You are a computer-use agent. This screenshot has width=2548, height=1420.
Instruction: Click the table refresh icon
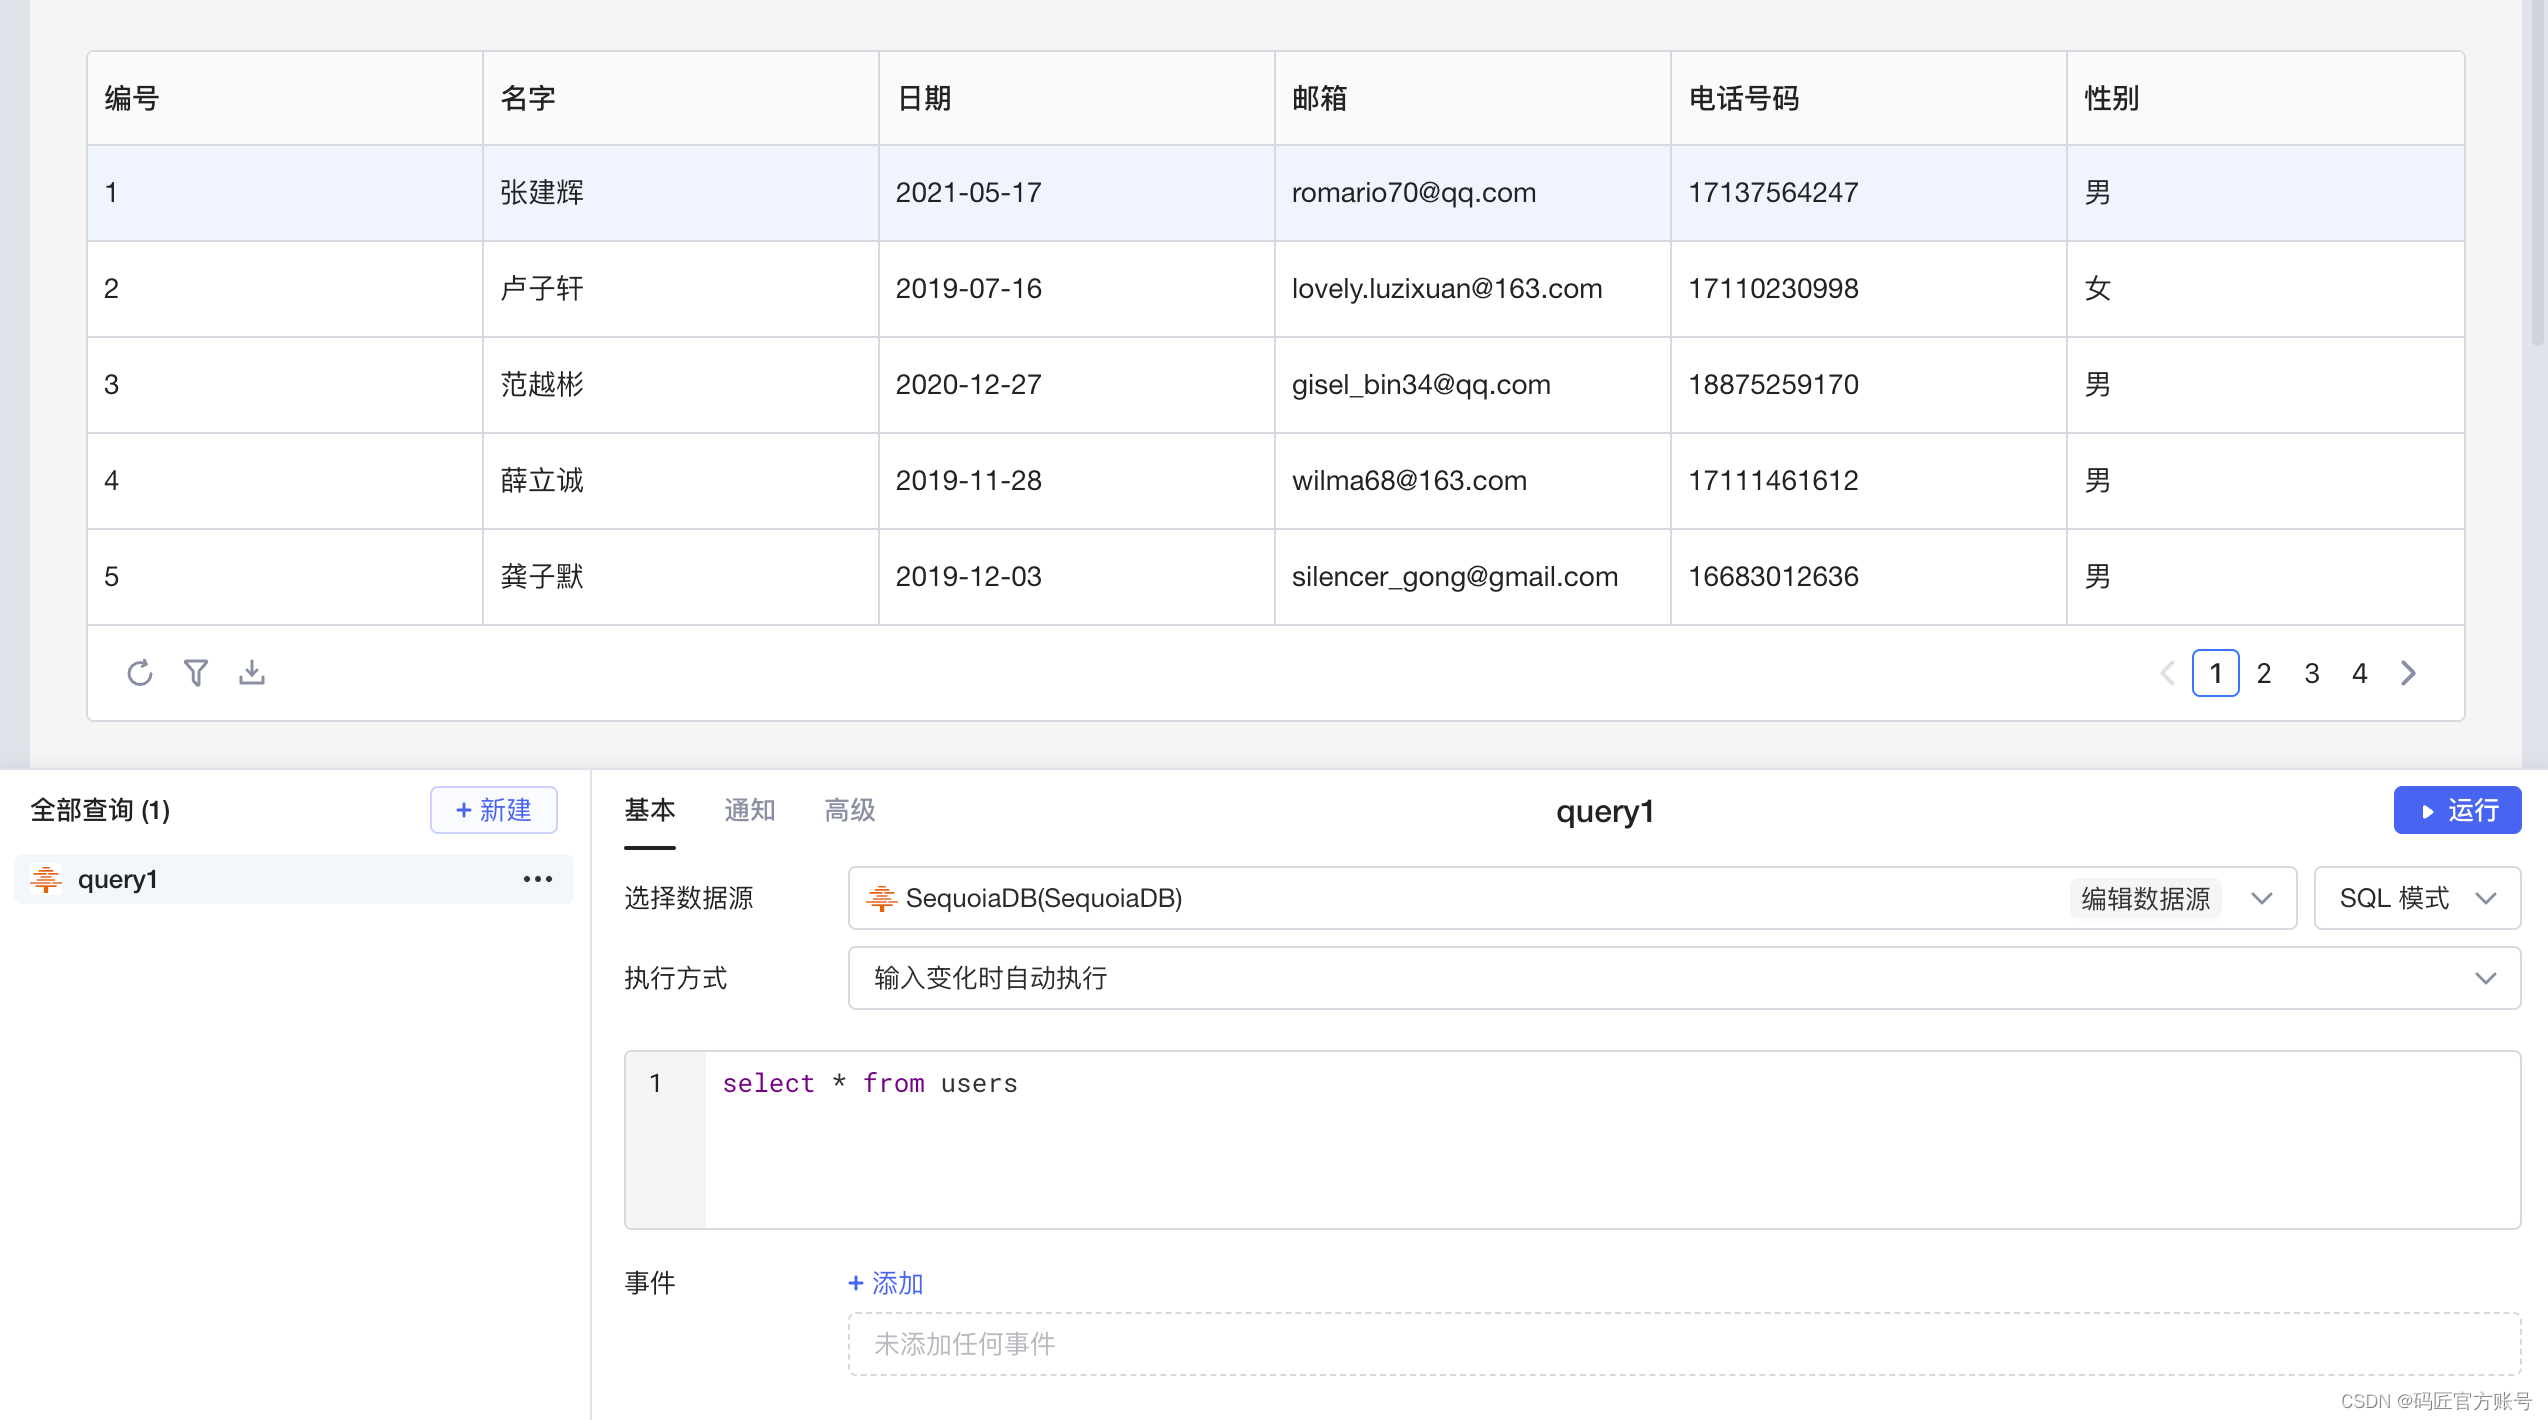pyautogui.click(x=140, y=673)
